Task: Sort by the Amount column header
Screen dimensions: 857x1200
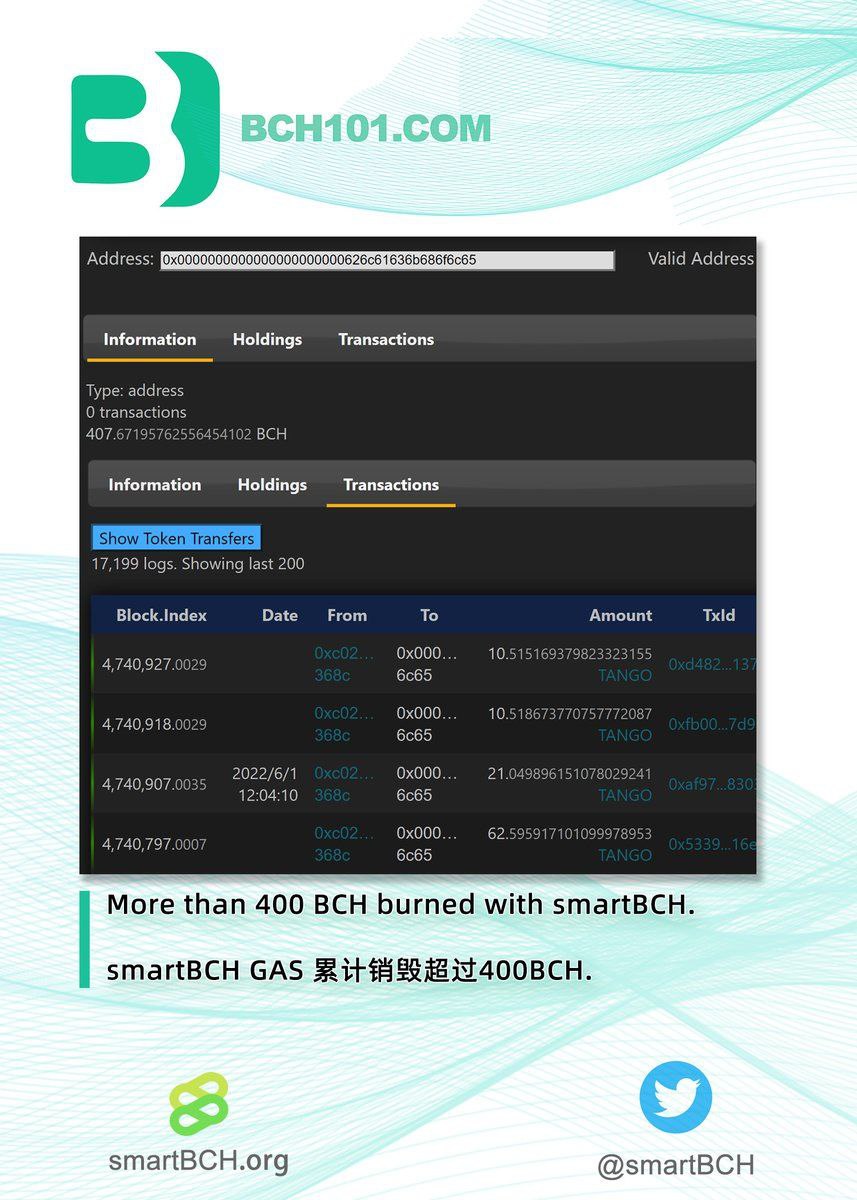Action: (x=621, y=615)
